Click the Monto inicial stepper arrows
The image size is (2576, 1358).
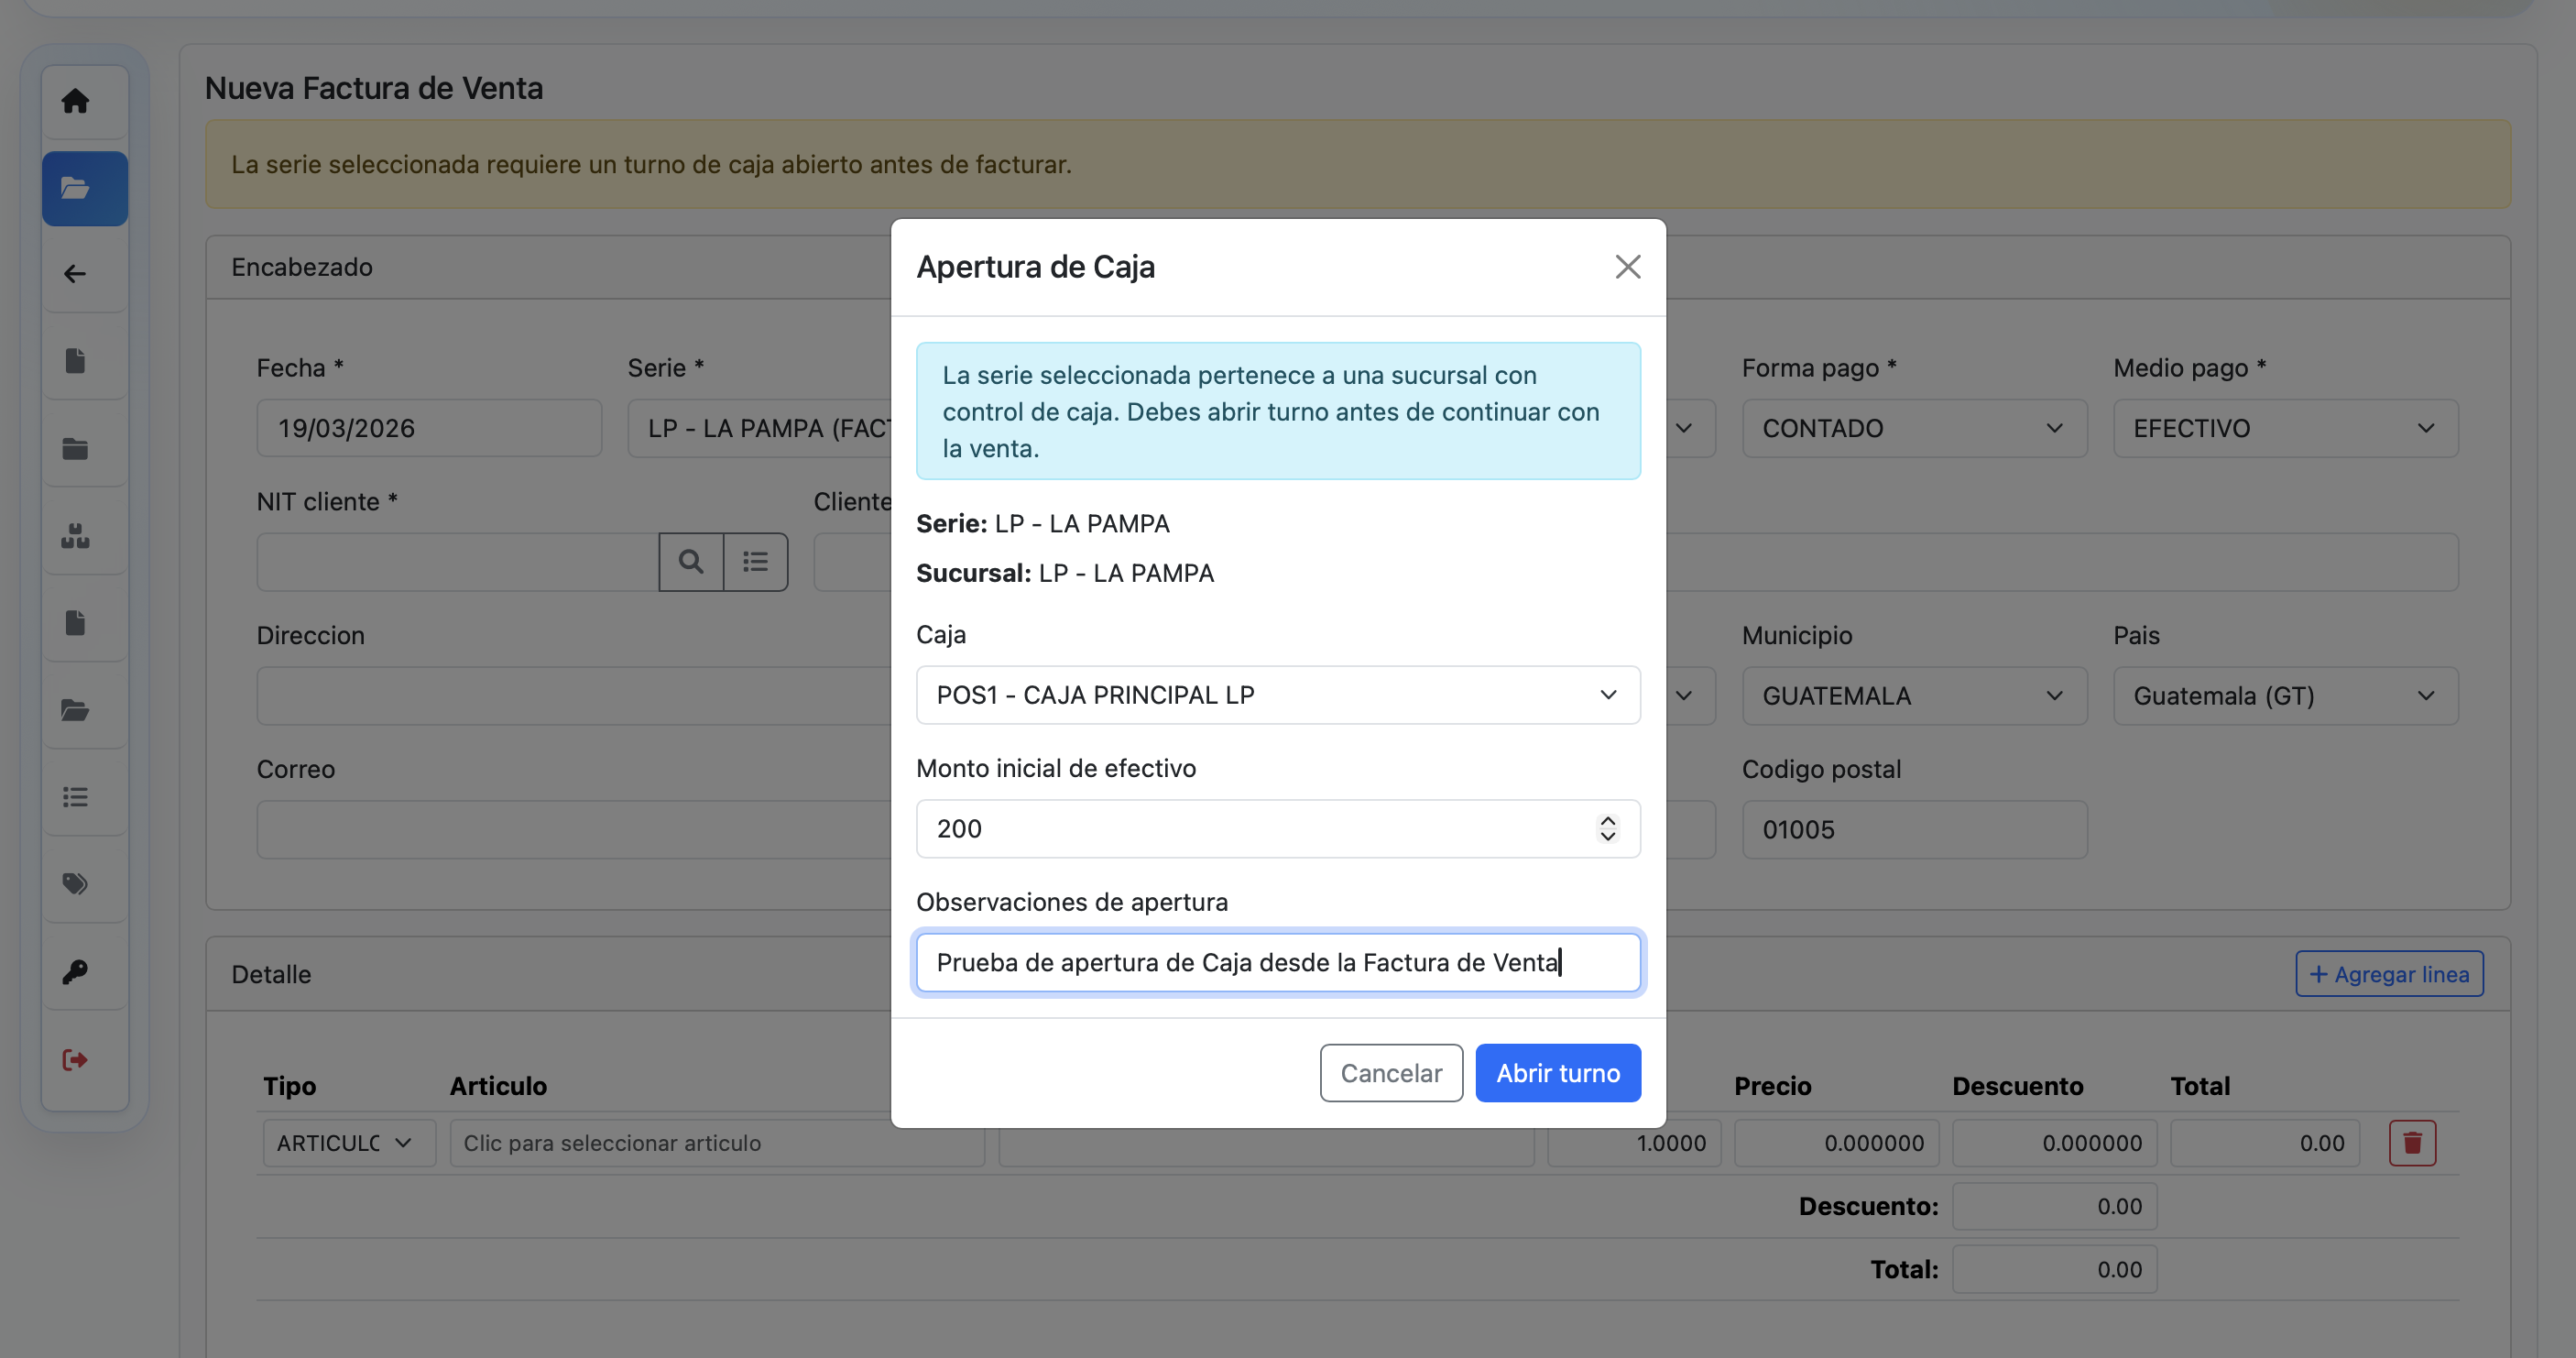(1607, 828)
